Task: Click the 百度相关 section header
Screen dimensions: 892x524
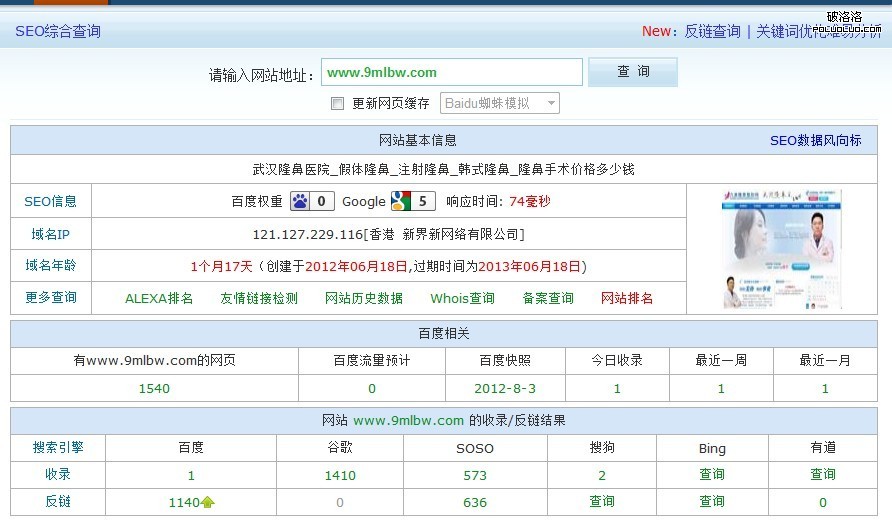Action: (444, 333)
